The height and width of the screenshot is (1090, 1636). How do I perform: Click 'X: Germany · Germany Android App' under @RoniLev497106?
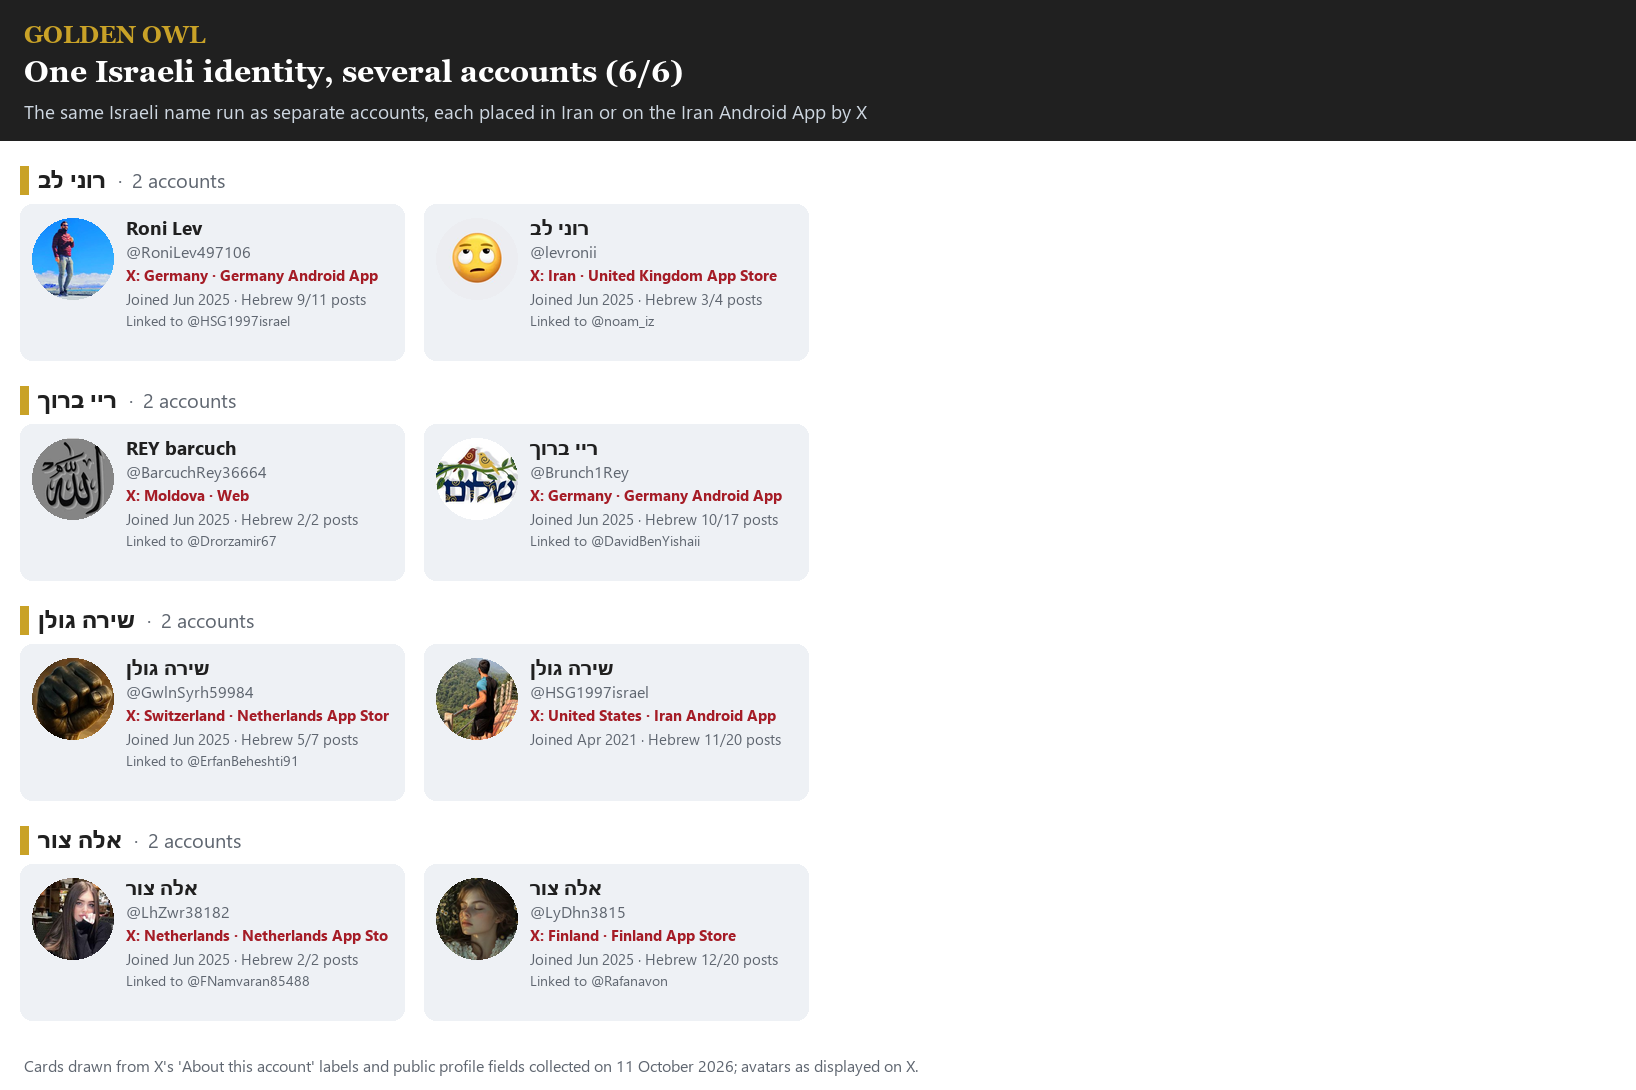coord(252,276)
